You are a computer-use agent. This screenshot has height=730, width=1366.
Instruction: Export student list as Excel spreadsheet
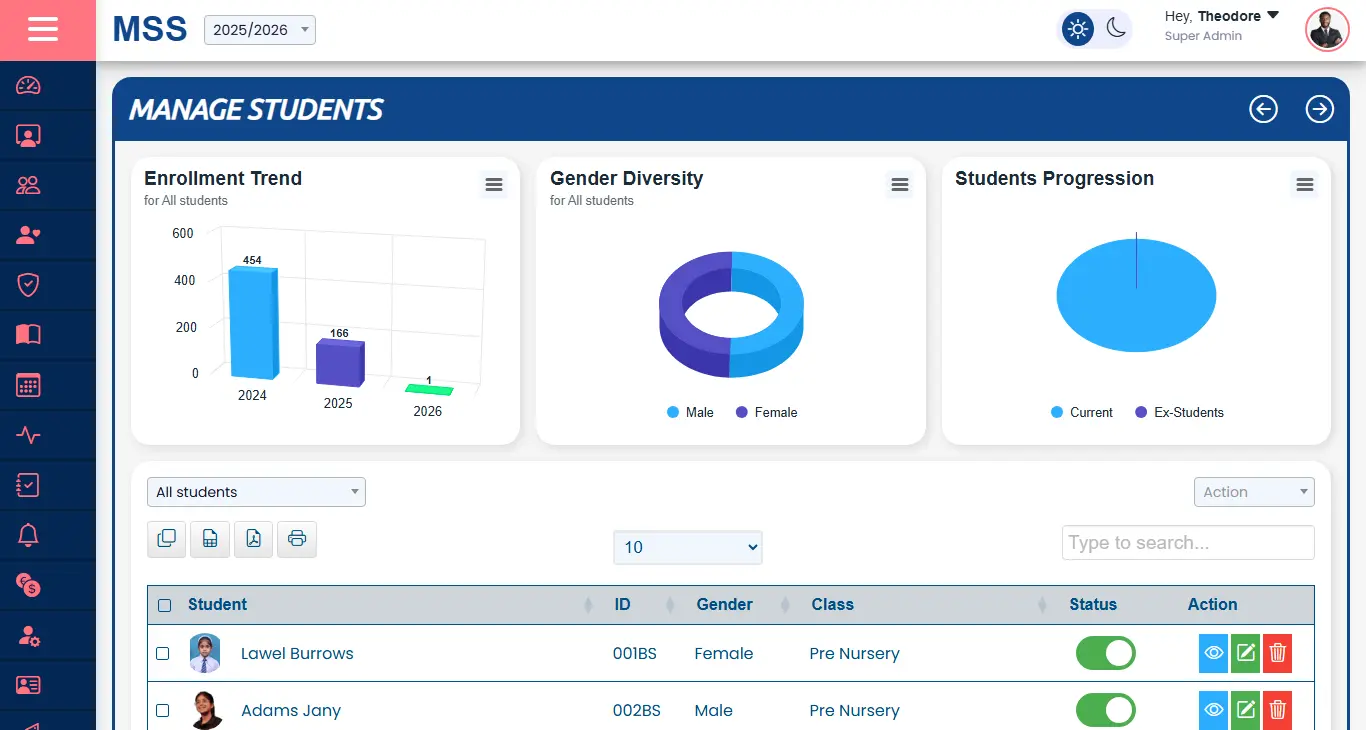pos(210,539)
